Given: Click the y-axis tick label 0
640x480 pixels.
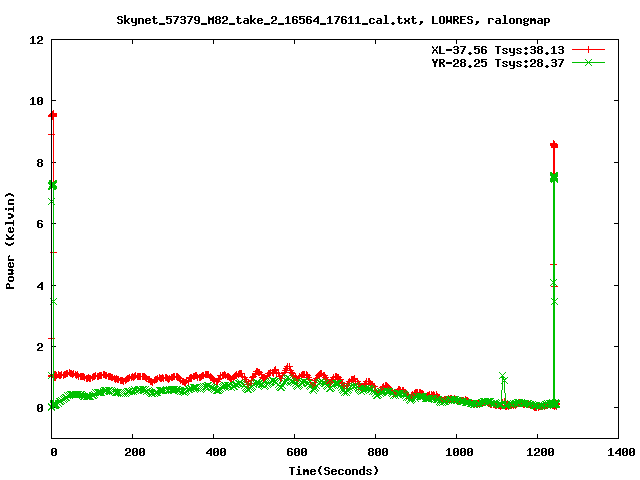Looking at the screenshot, I should [x=40, y=408].
